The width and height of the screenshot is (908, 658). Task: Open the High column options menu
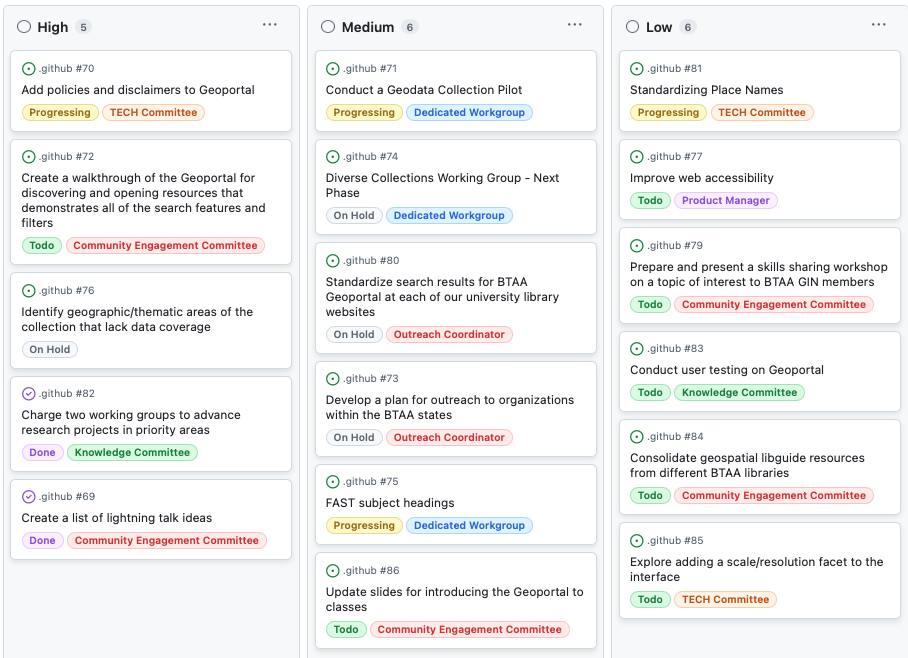270,25
